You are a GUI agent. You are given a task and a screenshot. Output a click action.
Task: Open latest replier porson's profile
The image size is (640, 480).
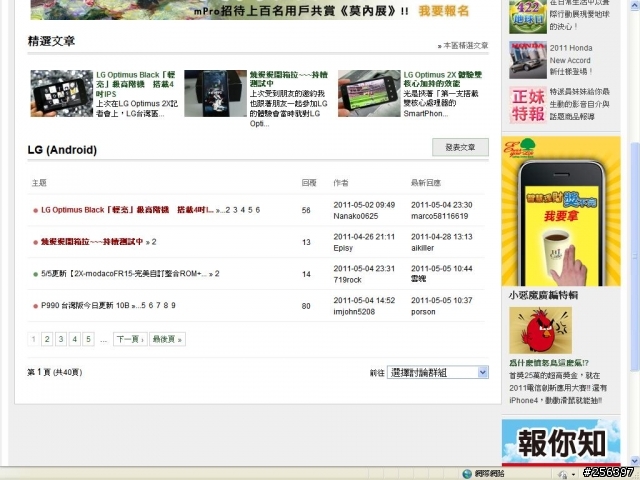pos(423,311)
